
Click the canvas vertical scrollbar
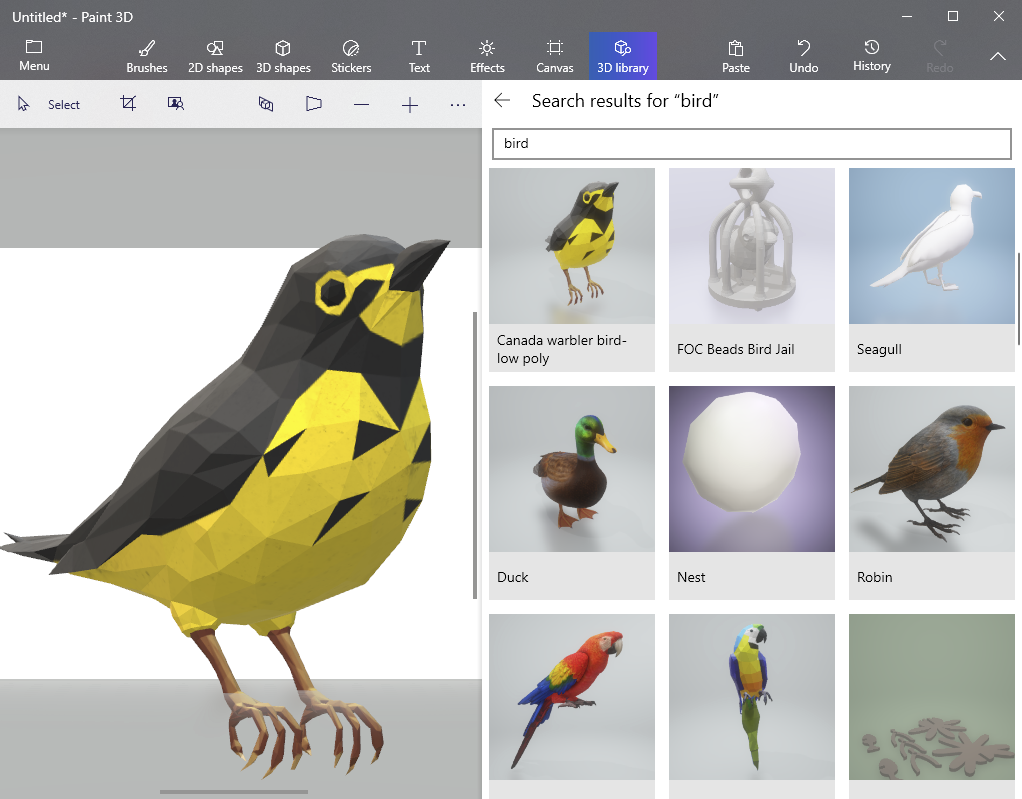pos(475,455)
